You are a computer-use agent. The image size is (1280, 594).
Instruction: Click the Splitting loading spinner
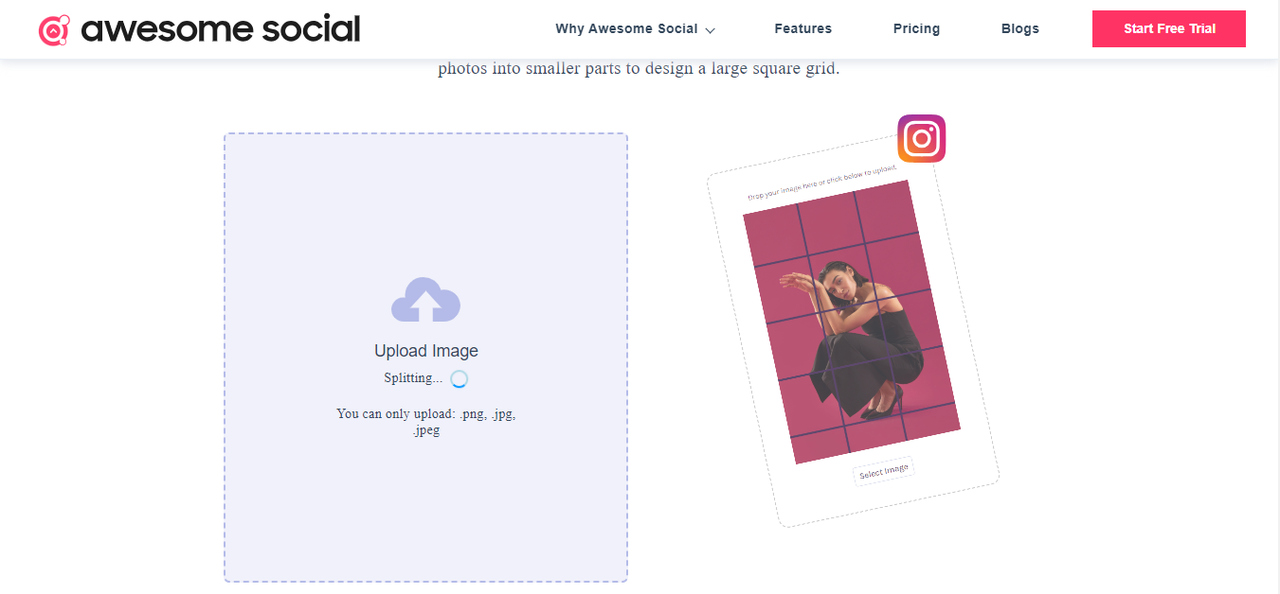(459, 379)
